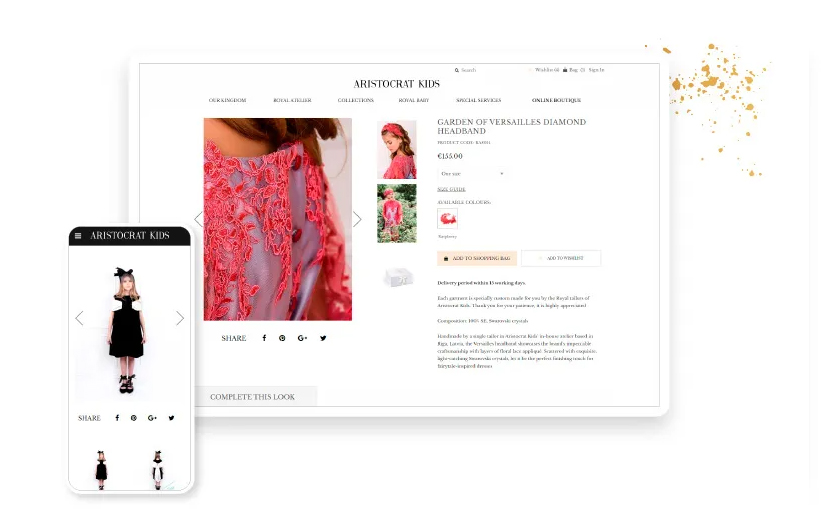The height and width of the screenshot is (525, 825).
Task: Tap the main black dress photo on the phone
Action: (x=127, y=330)
